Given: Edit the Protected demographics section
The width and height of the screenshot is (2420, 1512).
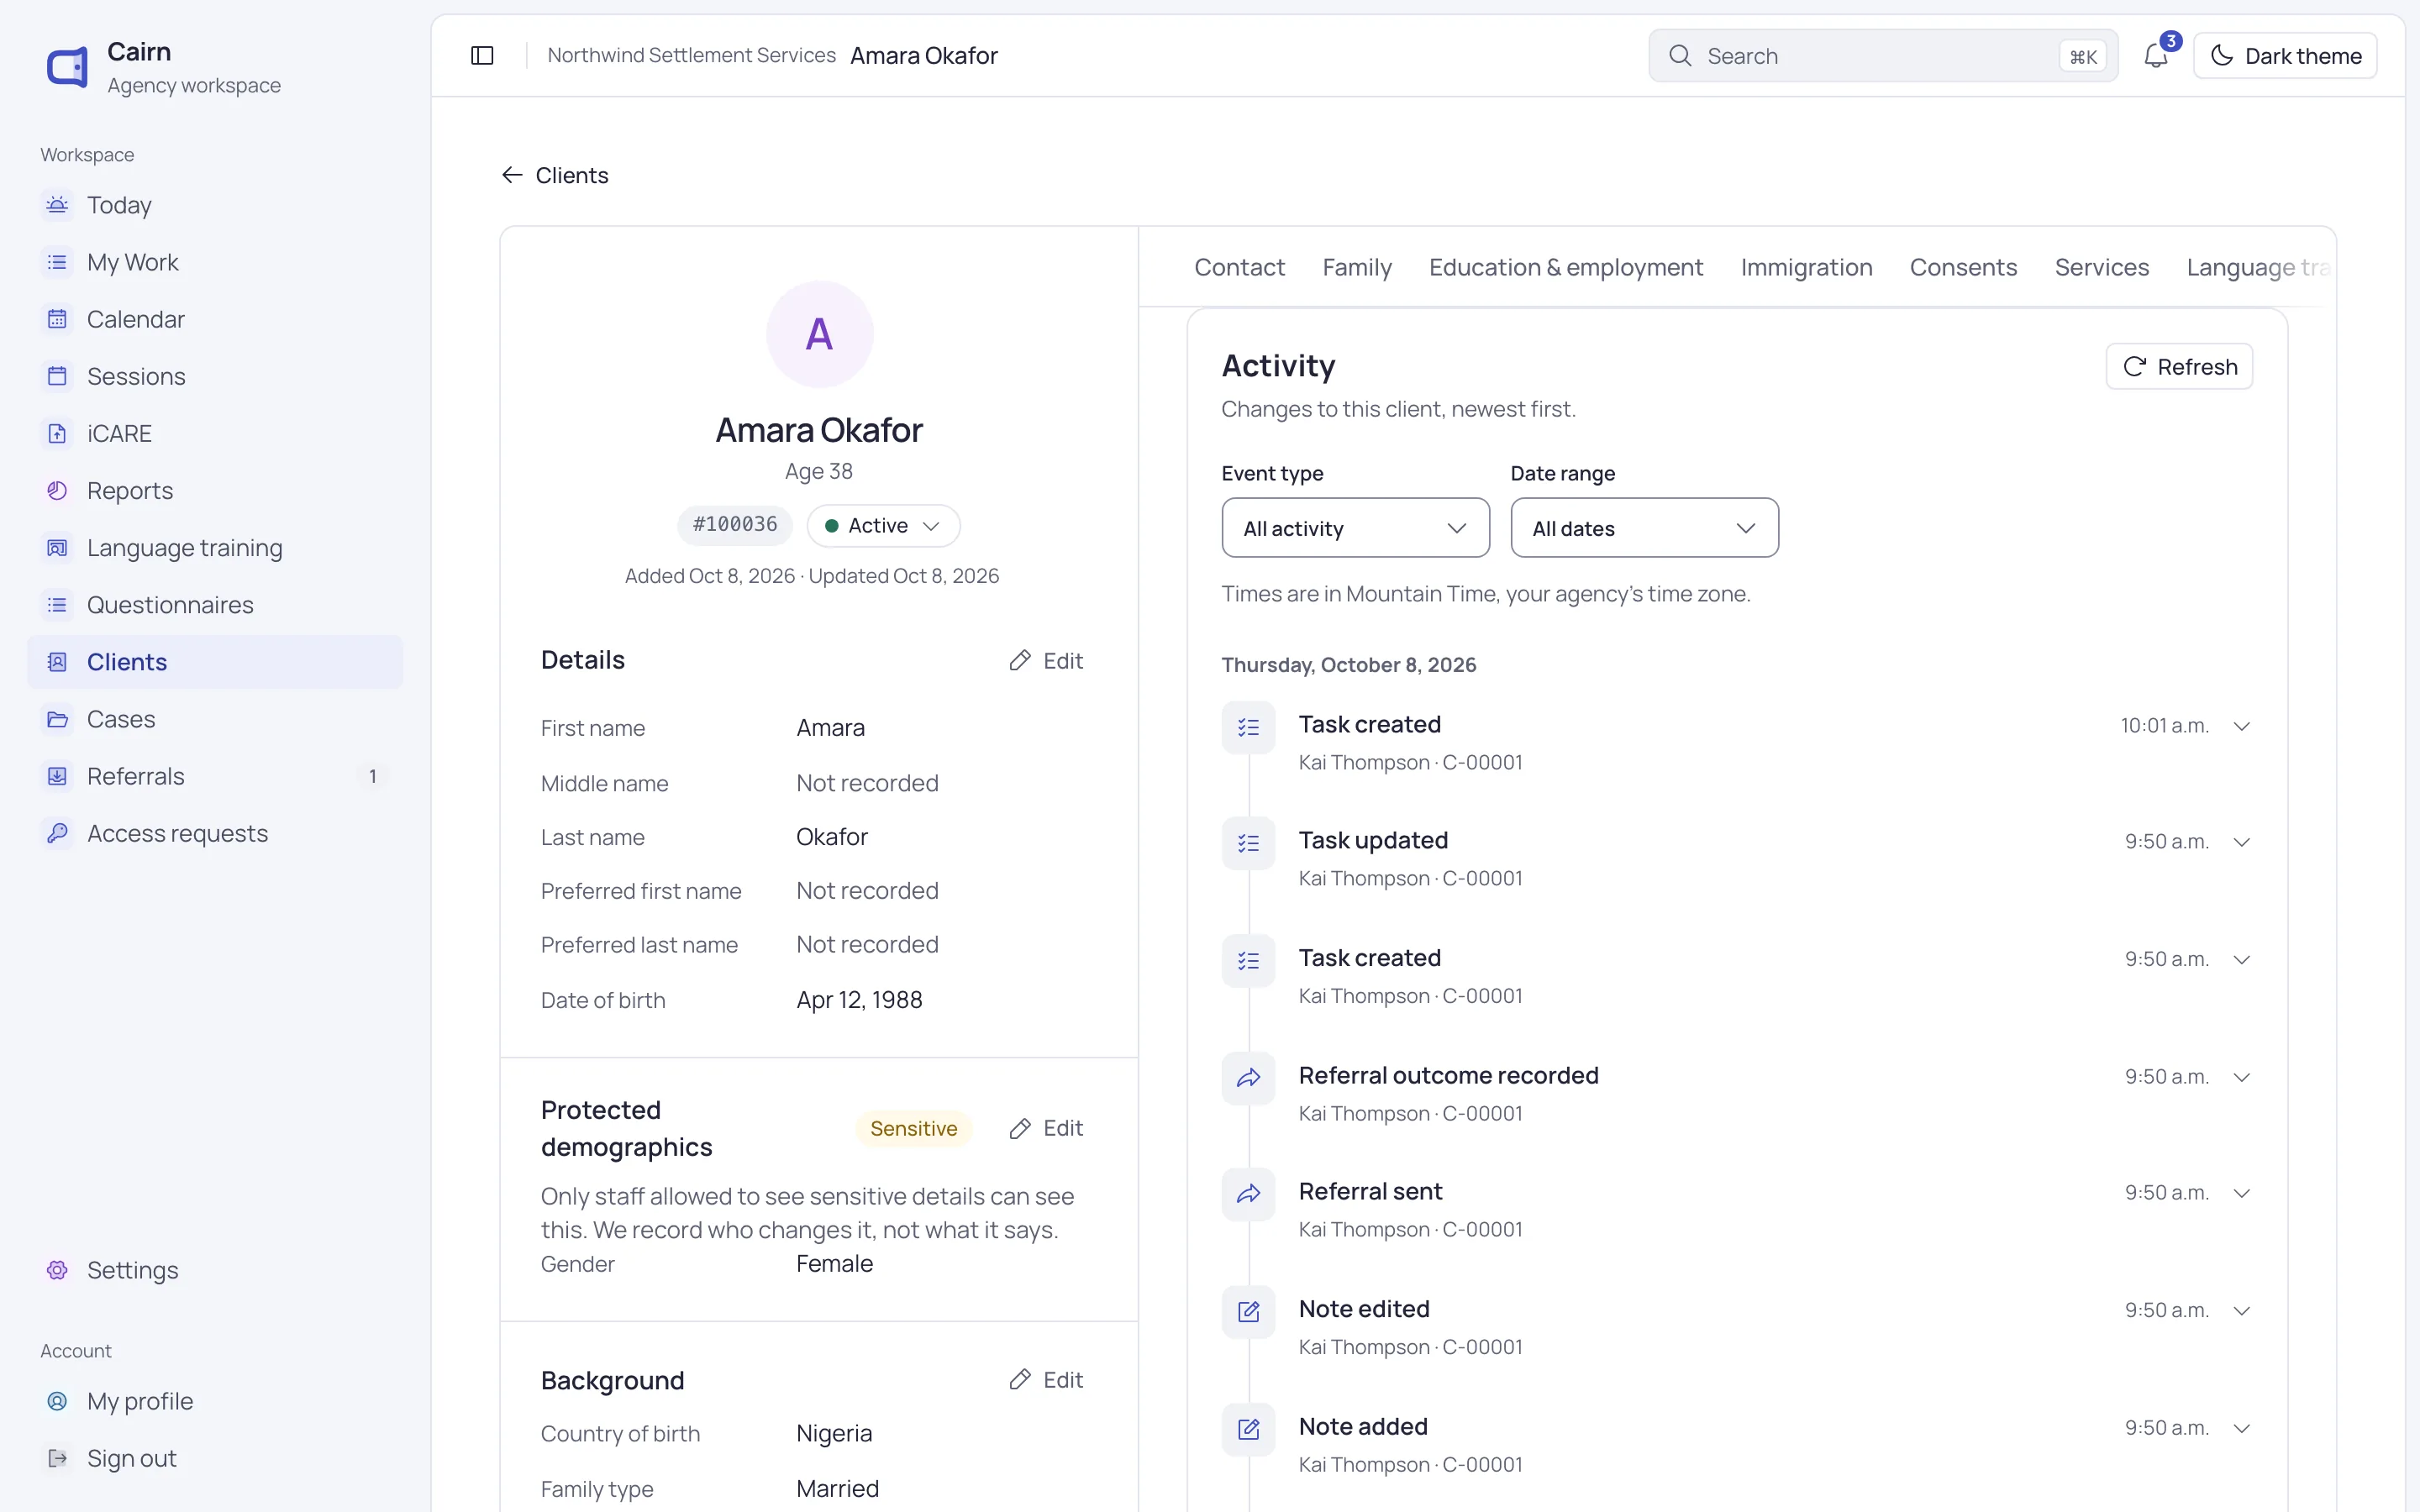Looking at the screenshot, I should click(1046, 1128).
